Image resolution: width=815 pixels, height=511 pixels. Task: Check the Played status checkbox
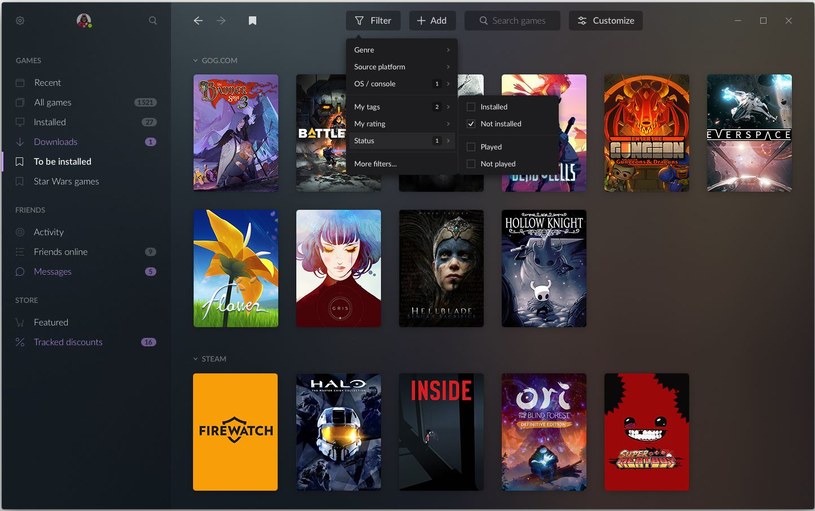471,147
